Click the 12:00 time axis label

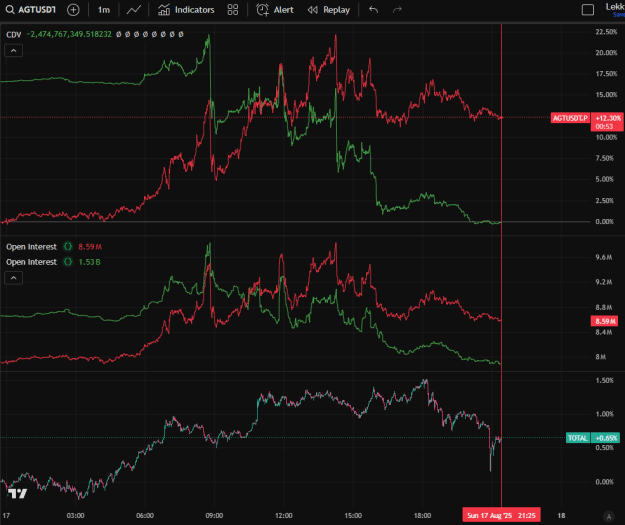click(284, 515)
